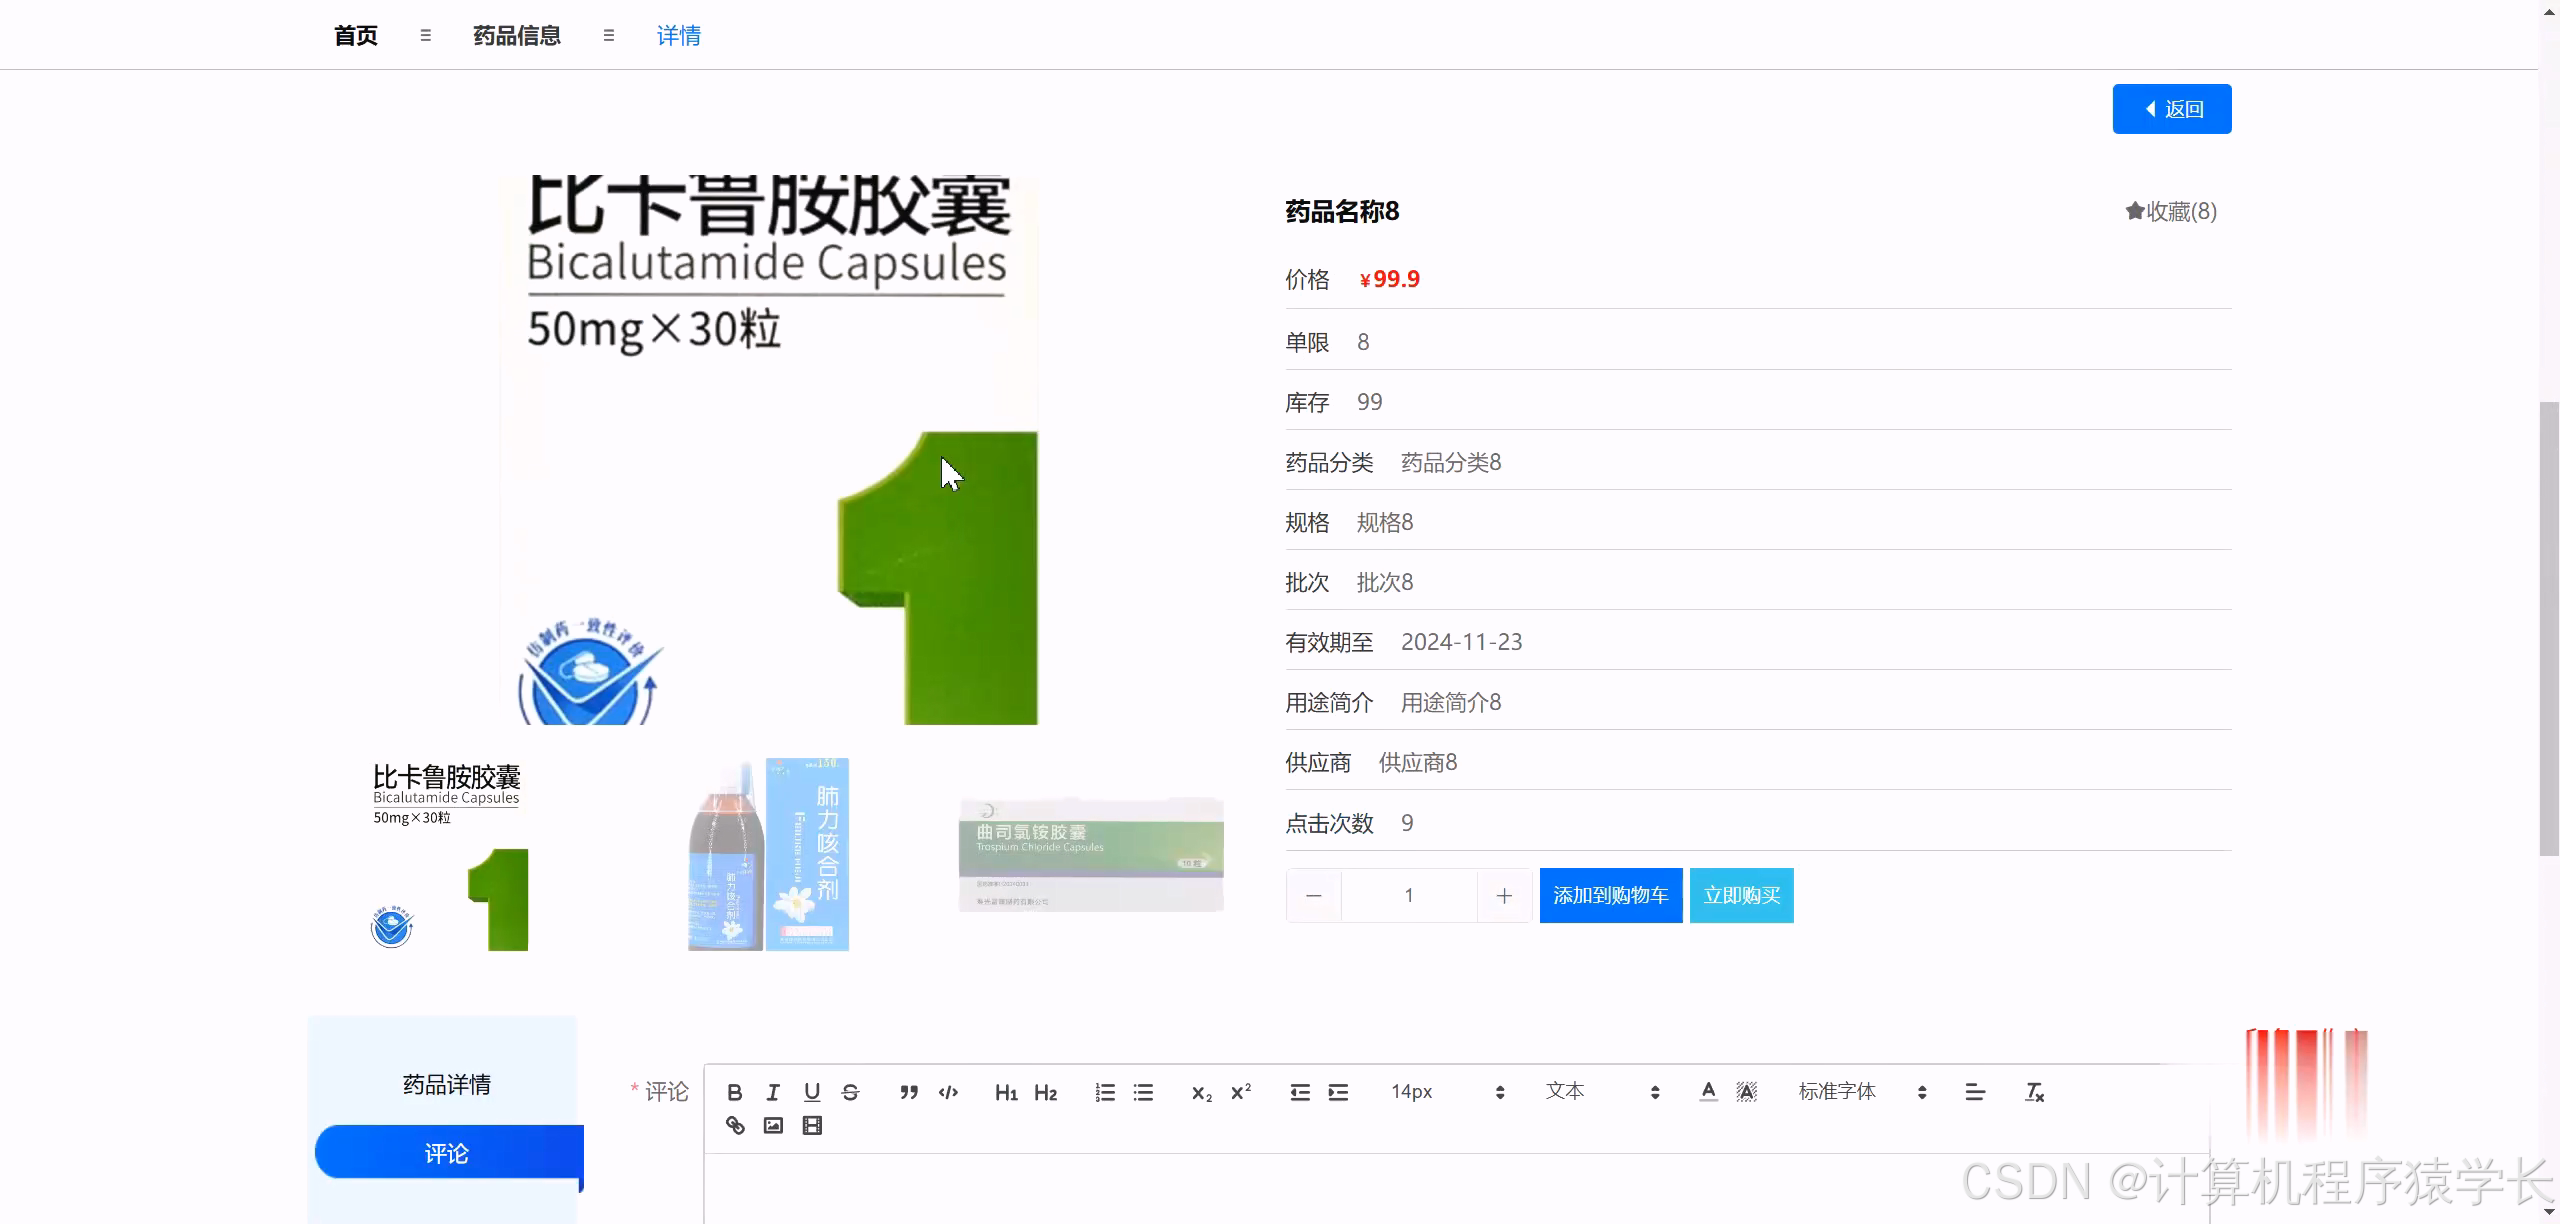
Task: Switch to the 评论 tab
Action: [x=447, y=1152]
